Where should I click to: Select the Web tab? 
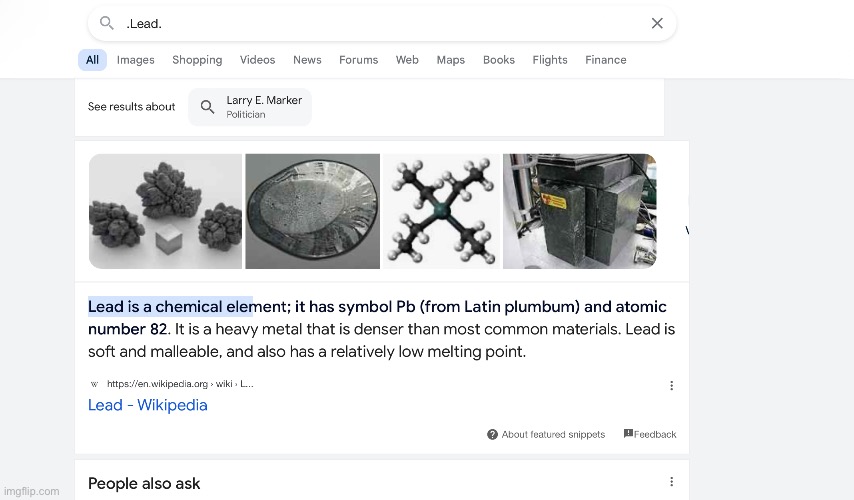(x=407, y=60)
